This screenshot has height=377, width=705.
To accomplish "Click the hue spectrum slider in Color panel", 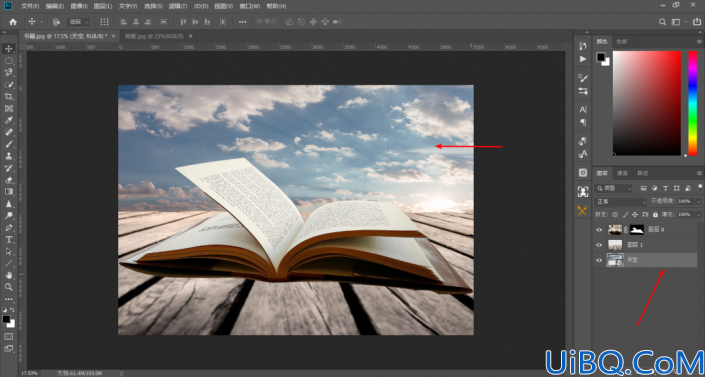I will 692,103.
